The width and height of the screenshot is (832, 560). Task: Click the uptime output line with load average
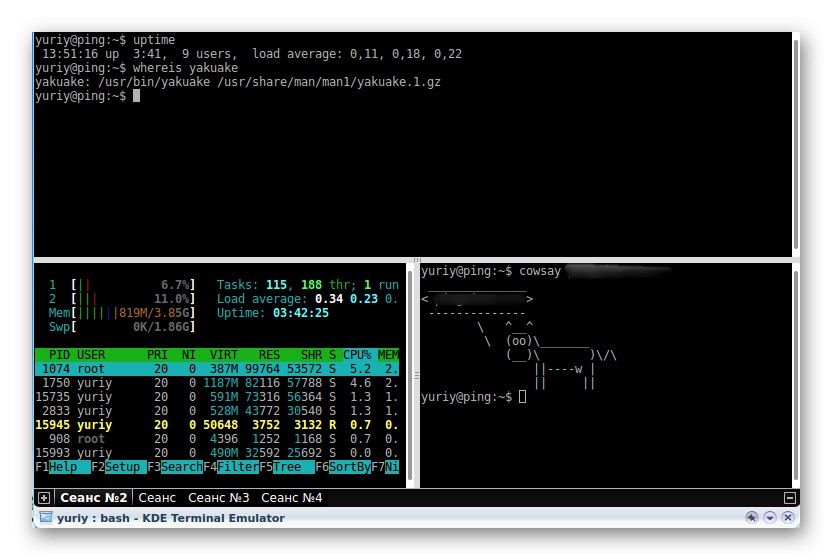(x=252, y=54)
